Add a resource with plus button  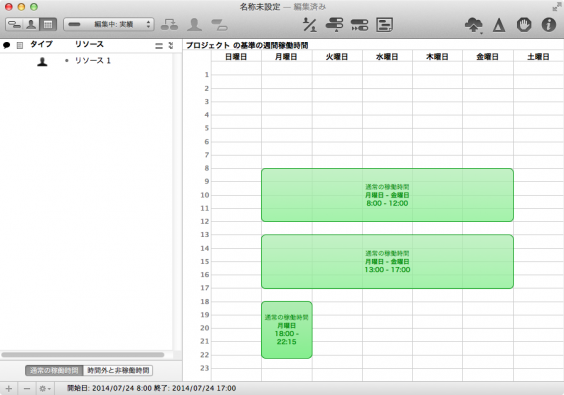(9, 389)
